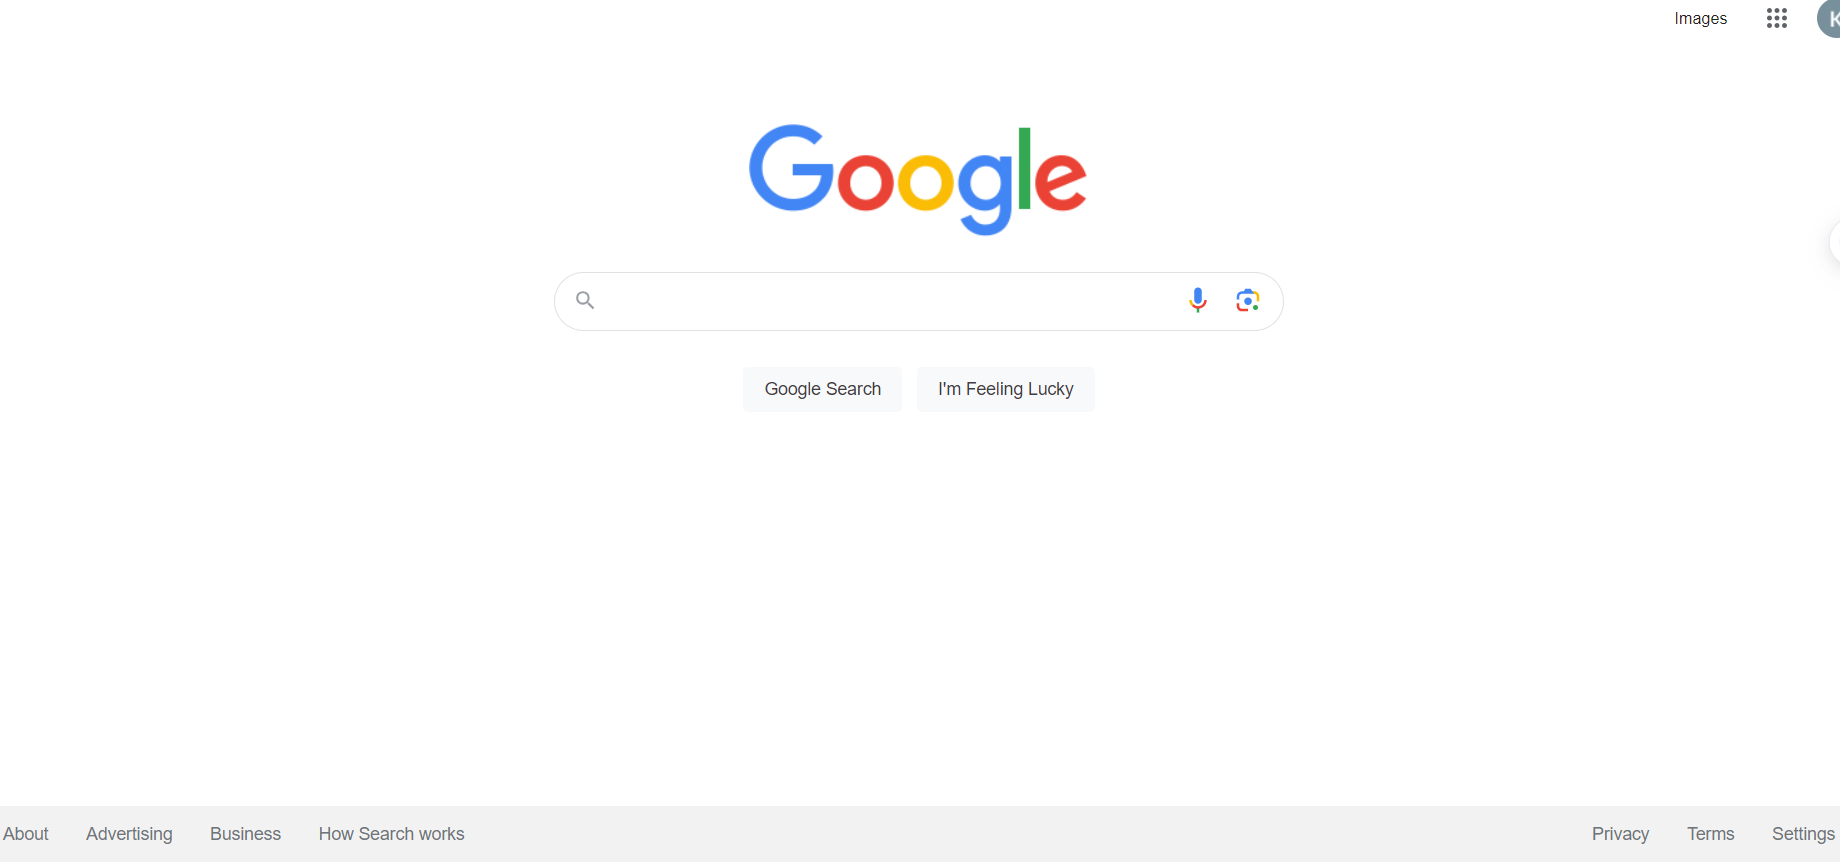
Task: Open the Advertising footer link
Action: [x=129, y=834]
